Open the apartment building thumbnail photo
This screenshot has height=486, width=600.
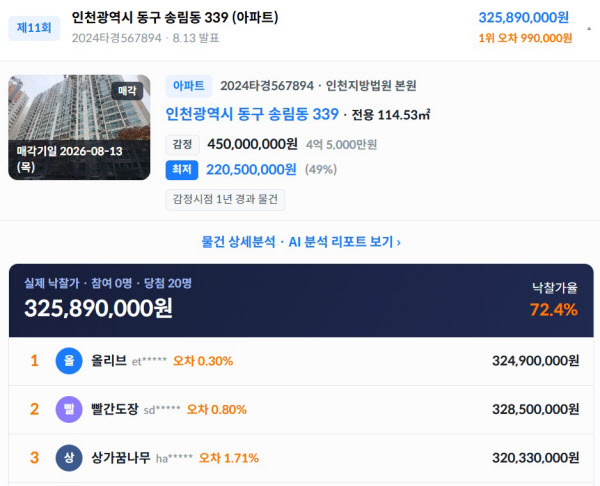tap(79, 127)
